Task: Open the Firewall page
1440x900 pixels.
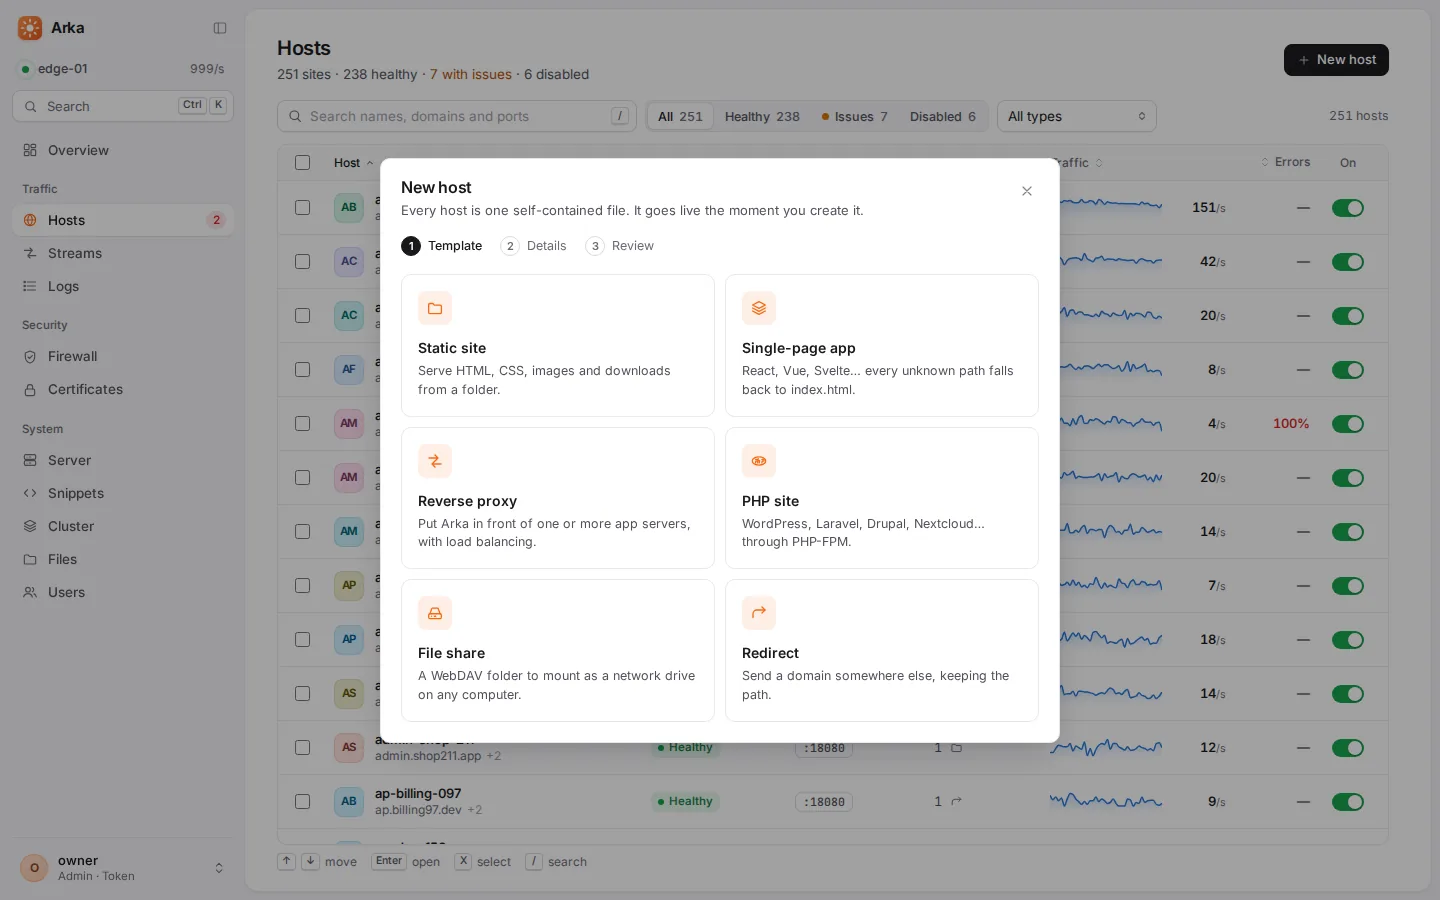Action: (x=123, y=356)
